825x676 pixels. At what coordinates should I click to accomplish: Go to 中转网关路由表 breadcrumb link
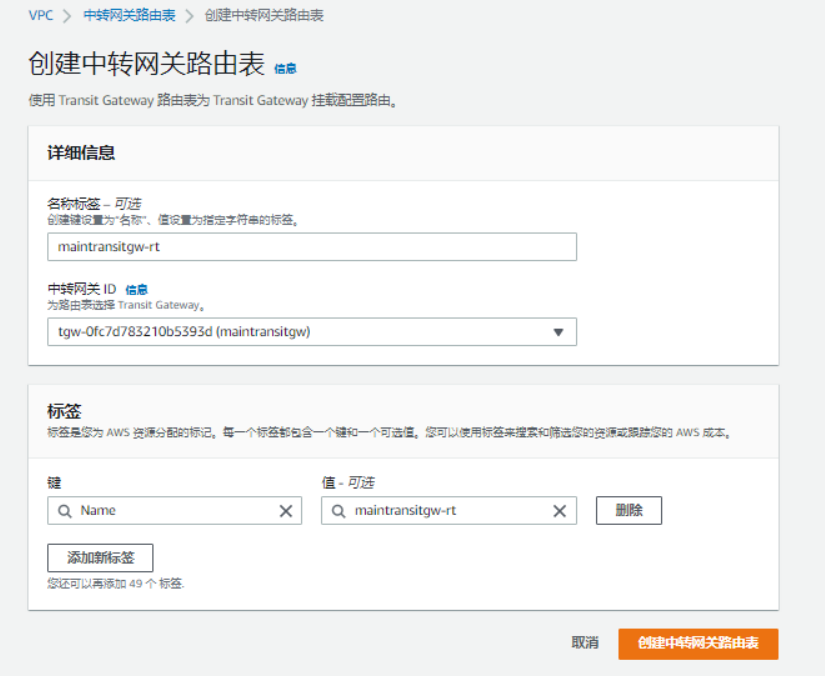[129, 15]
